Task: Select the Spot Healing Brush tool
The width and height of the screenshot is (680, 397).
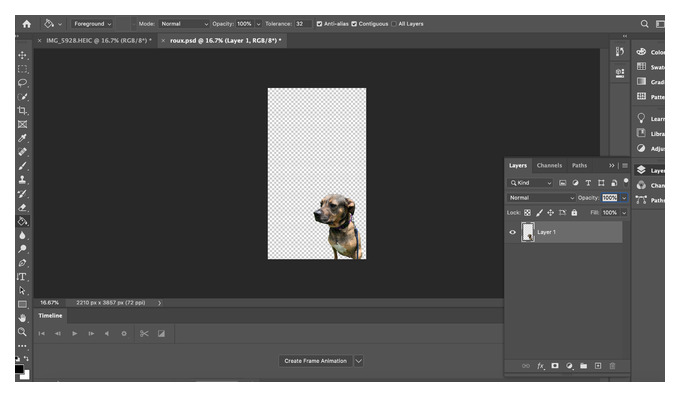Action: 23,152
